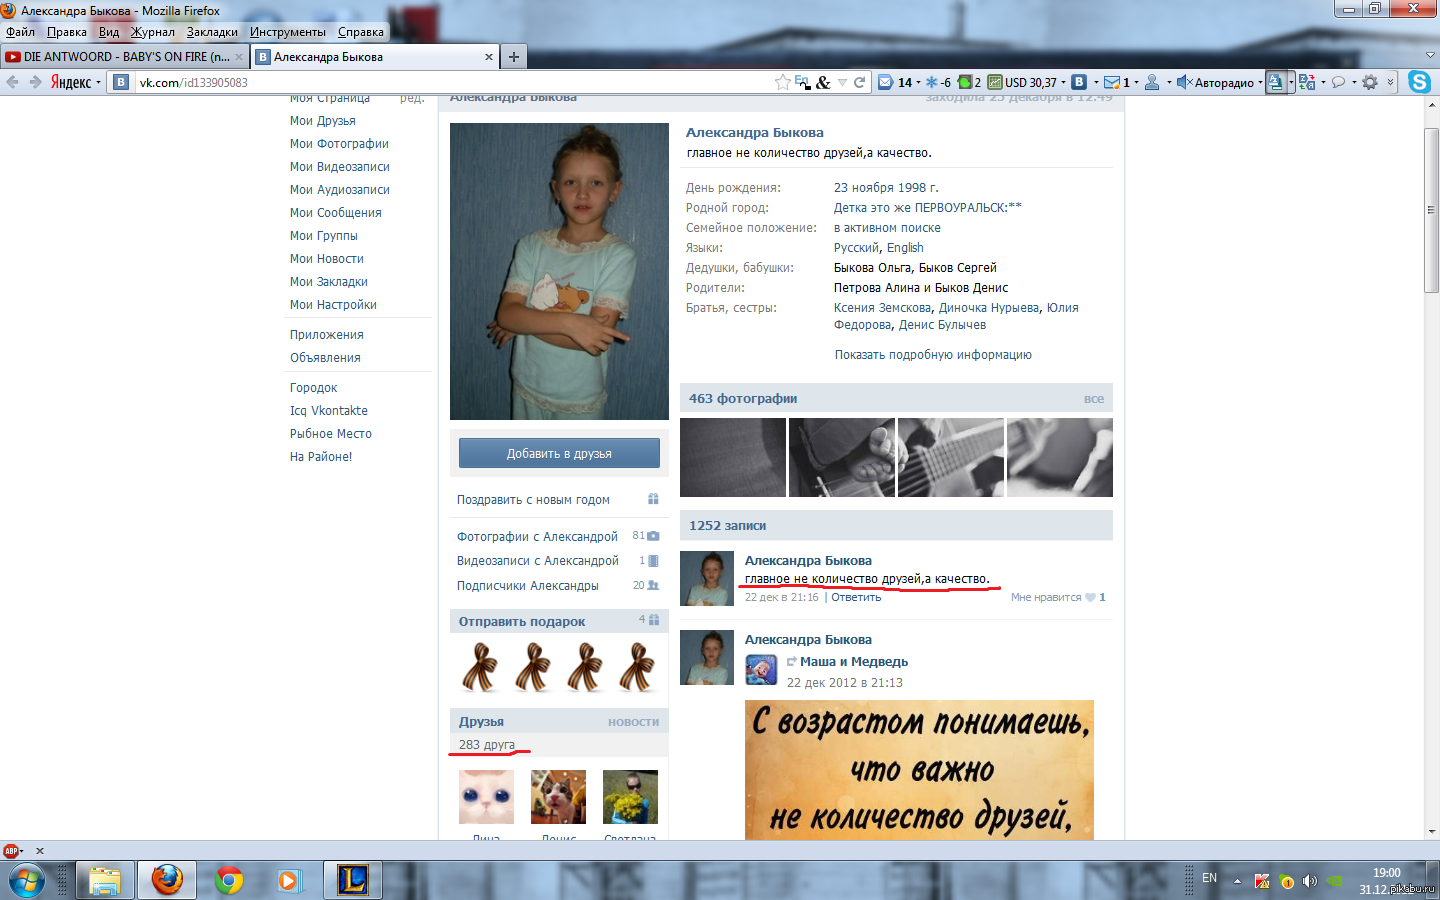
Task: Open the Закладки menu
Action: pos(212,32)
